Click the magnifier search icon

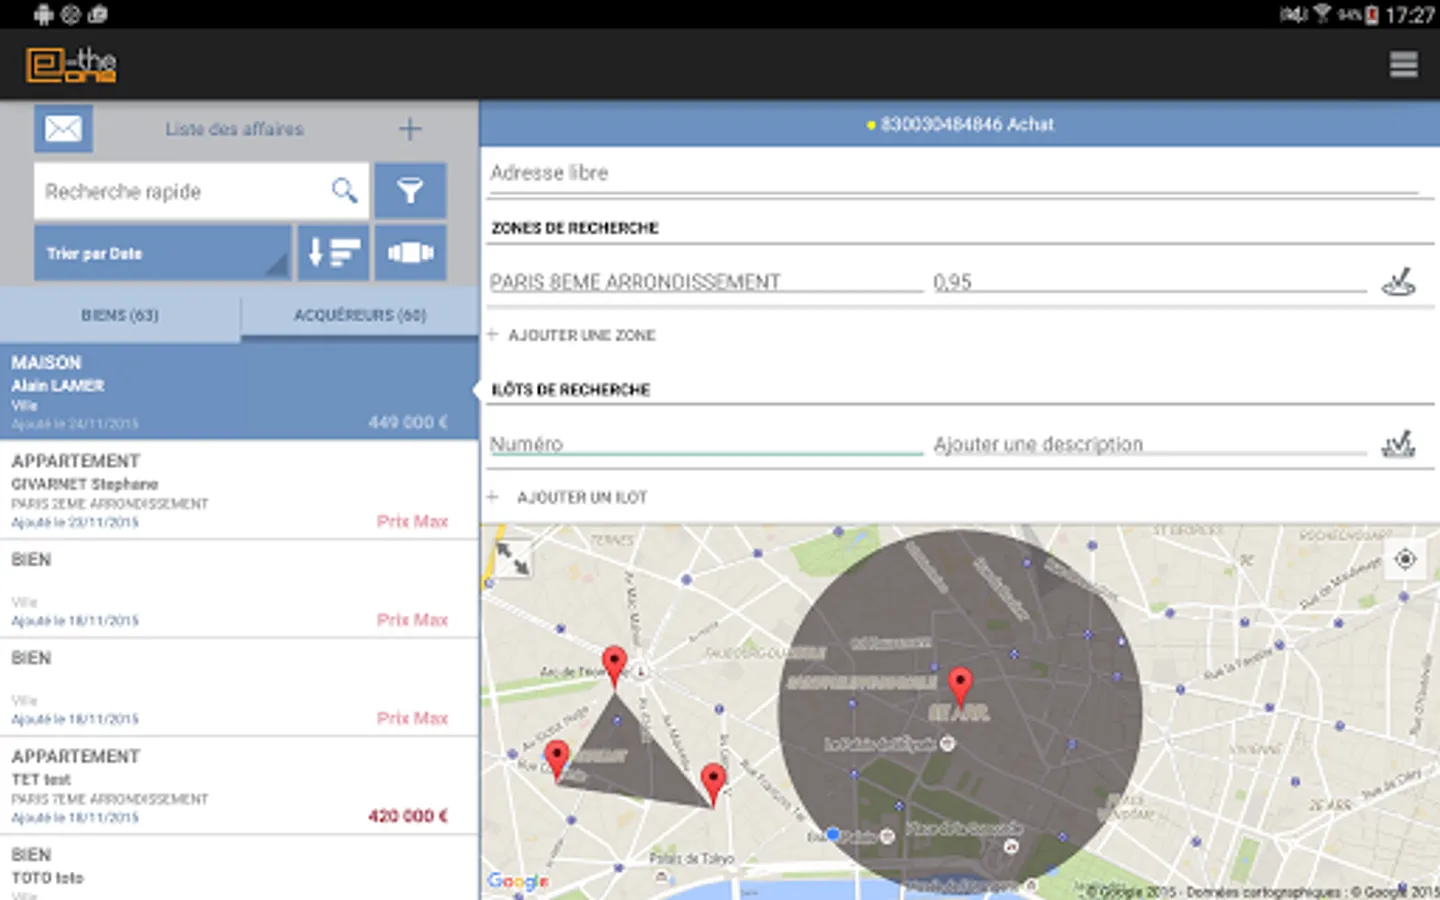(x=344, y=190)
